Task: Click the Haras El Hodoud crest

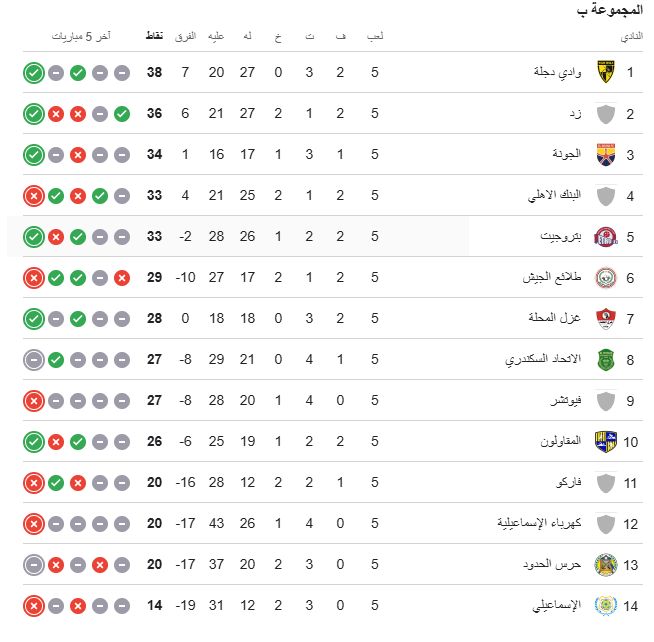Action: (x=605, y=564)
